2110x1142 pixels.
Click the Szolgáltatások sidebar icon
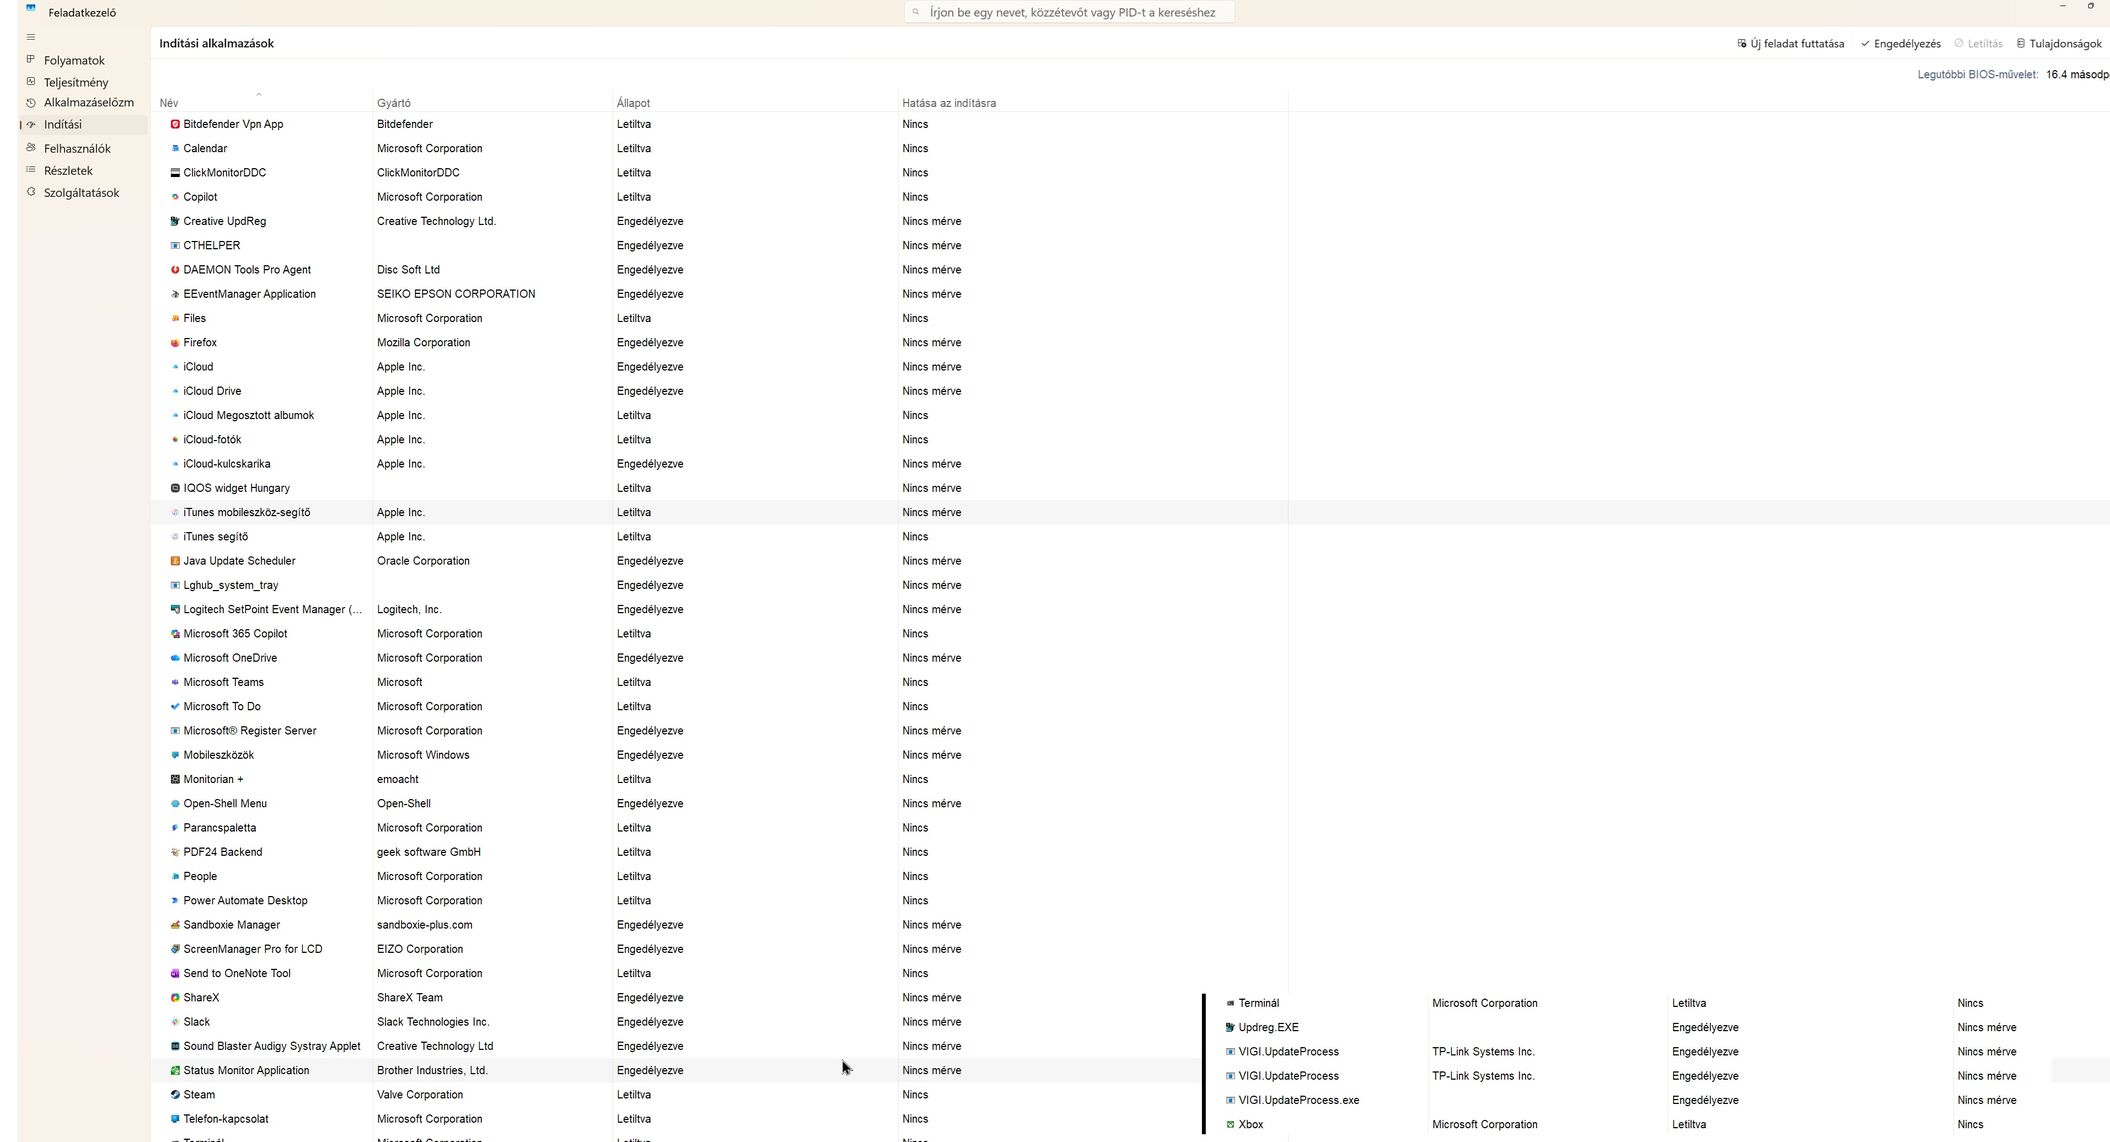[31, 192]
